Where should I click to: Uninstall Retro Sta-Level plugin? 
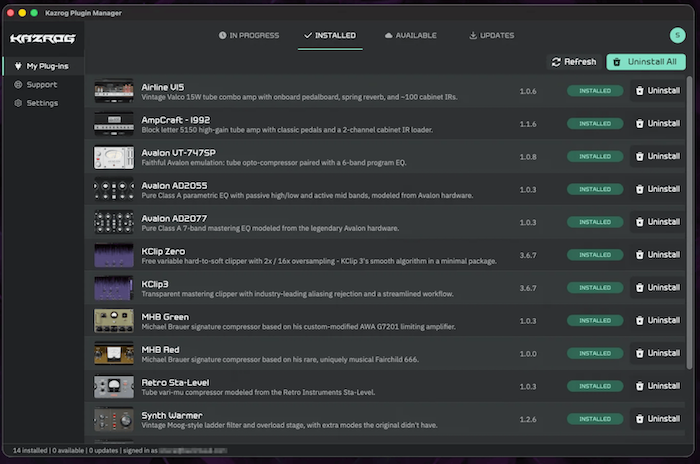658,386
